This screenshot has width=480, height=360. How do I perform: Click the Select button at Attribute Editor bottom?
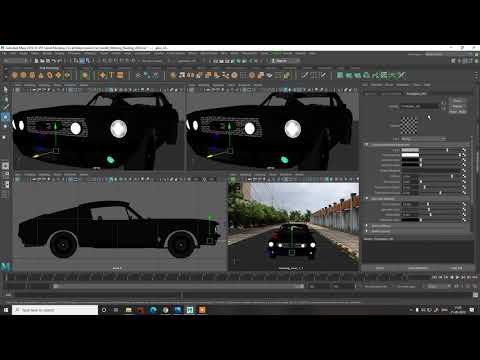(x=380, y=268)
